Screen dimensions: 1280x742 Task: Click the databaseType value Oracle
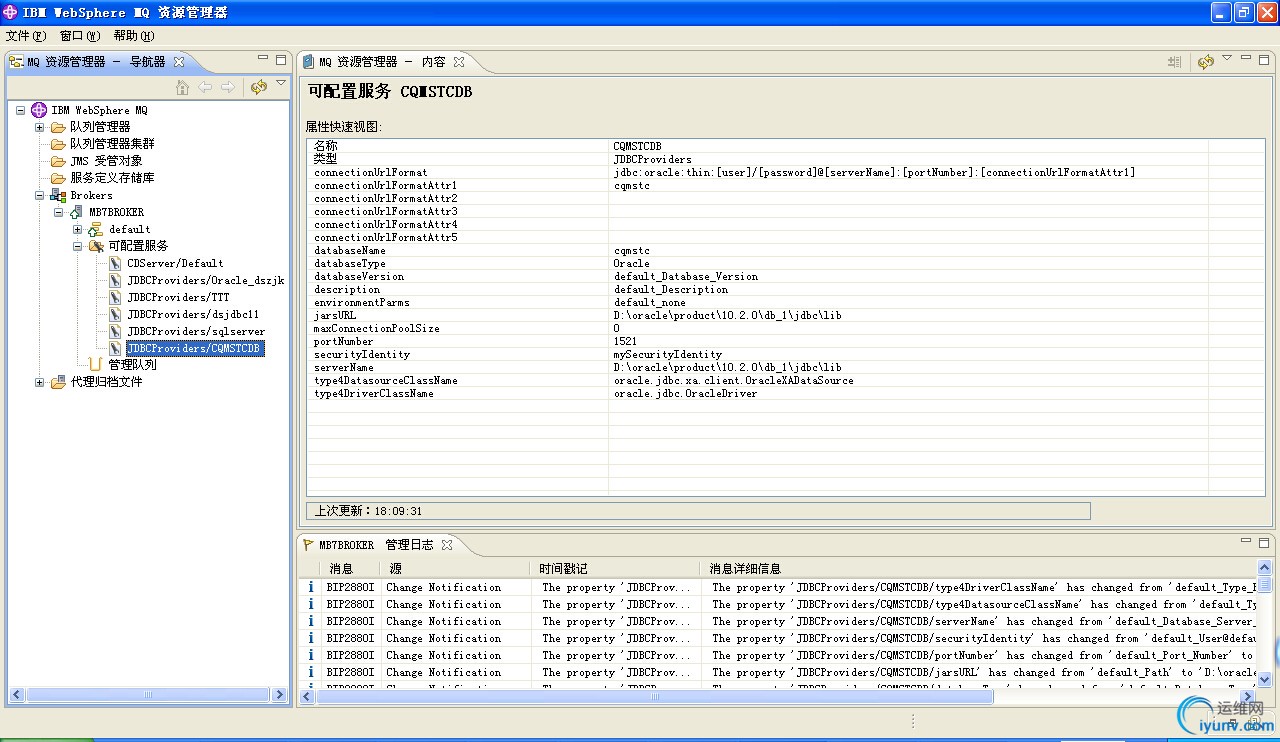[x=631, y=264]
